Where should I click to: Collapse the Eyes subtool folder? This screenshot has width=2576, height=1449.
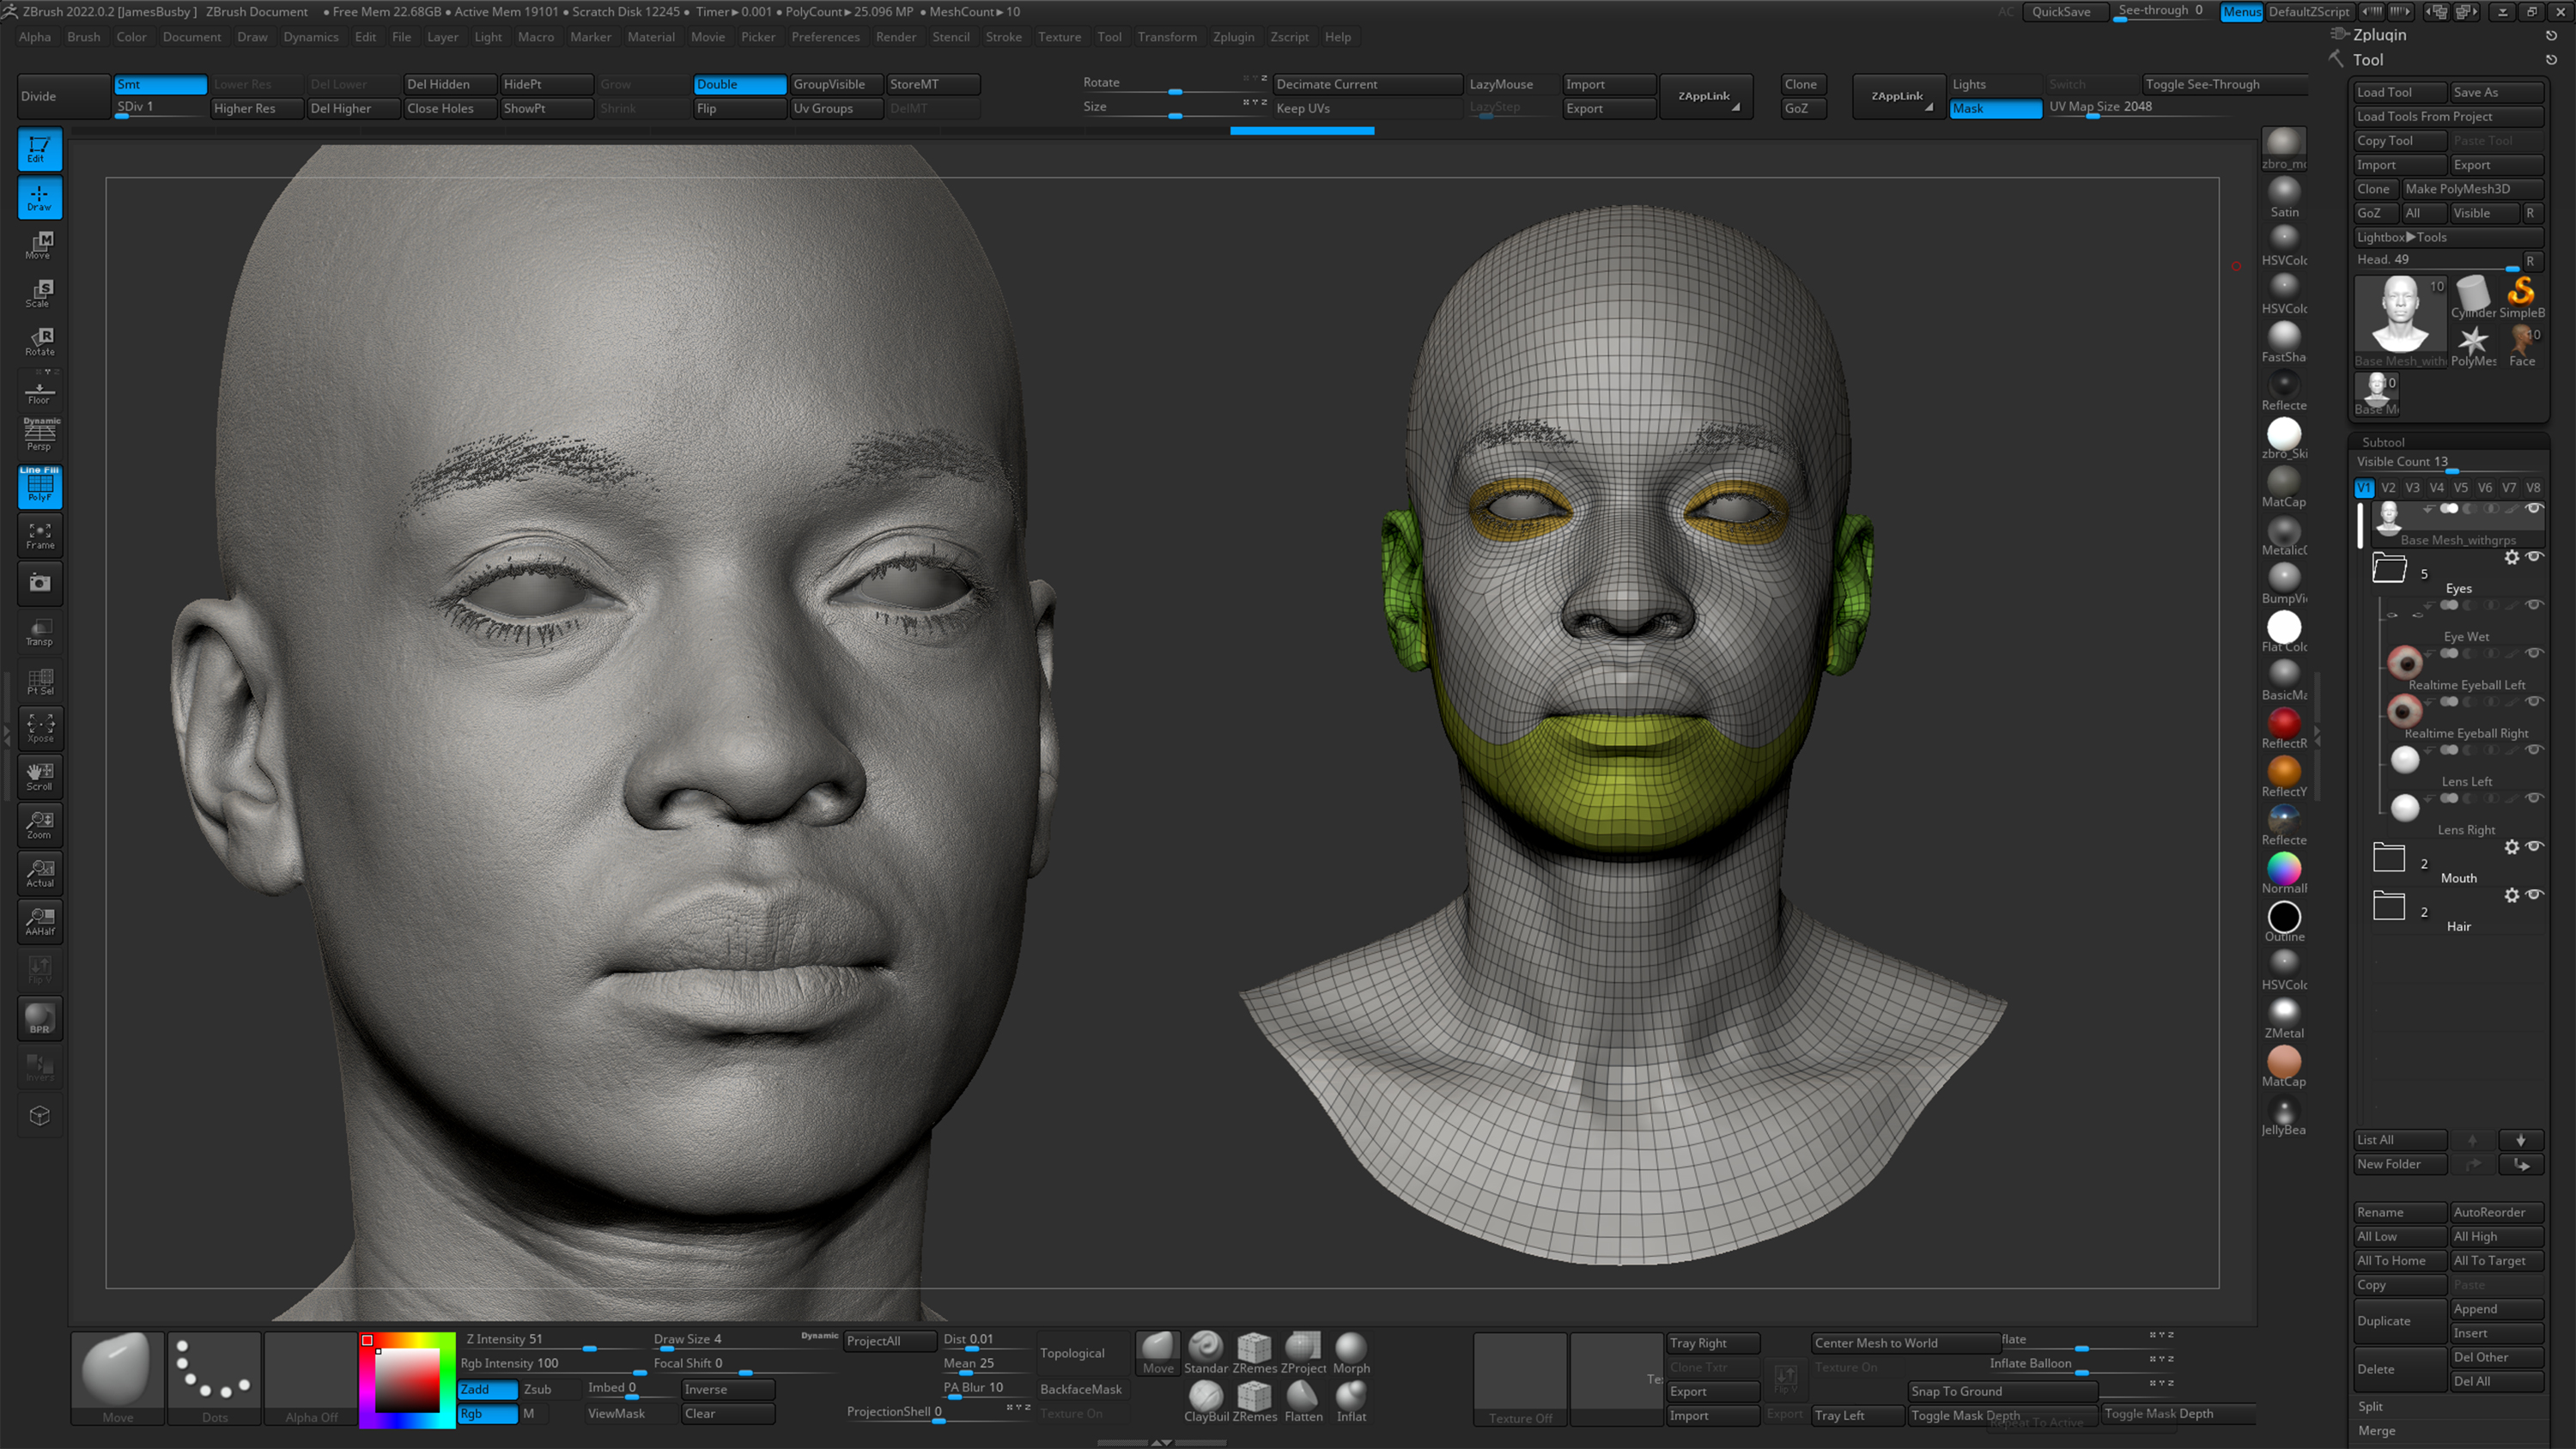point(2389,568)
